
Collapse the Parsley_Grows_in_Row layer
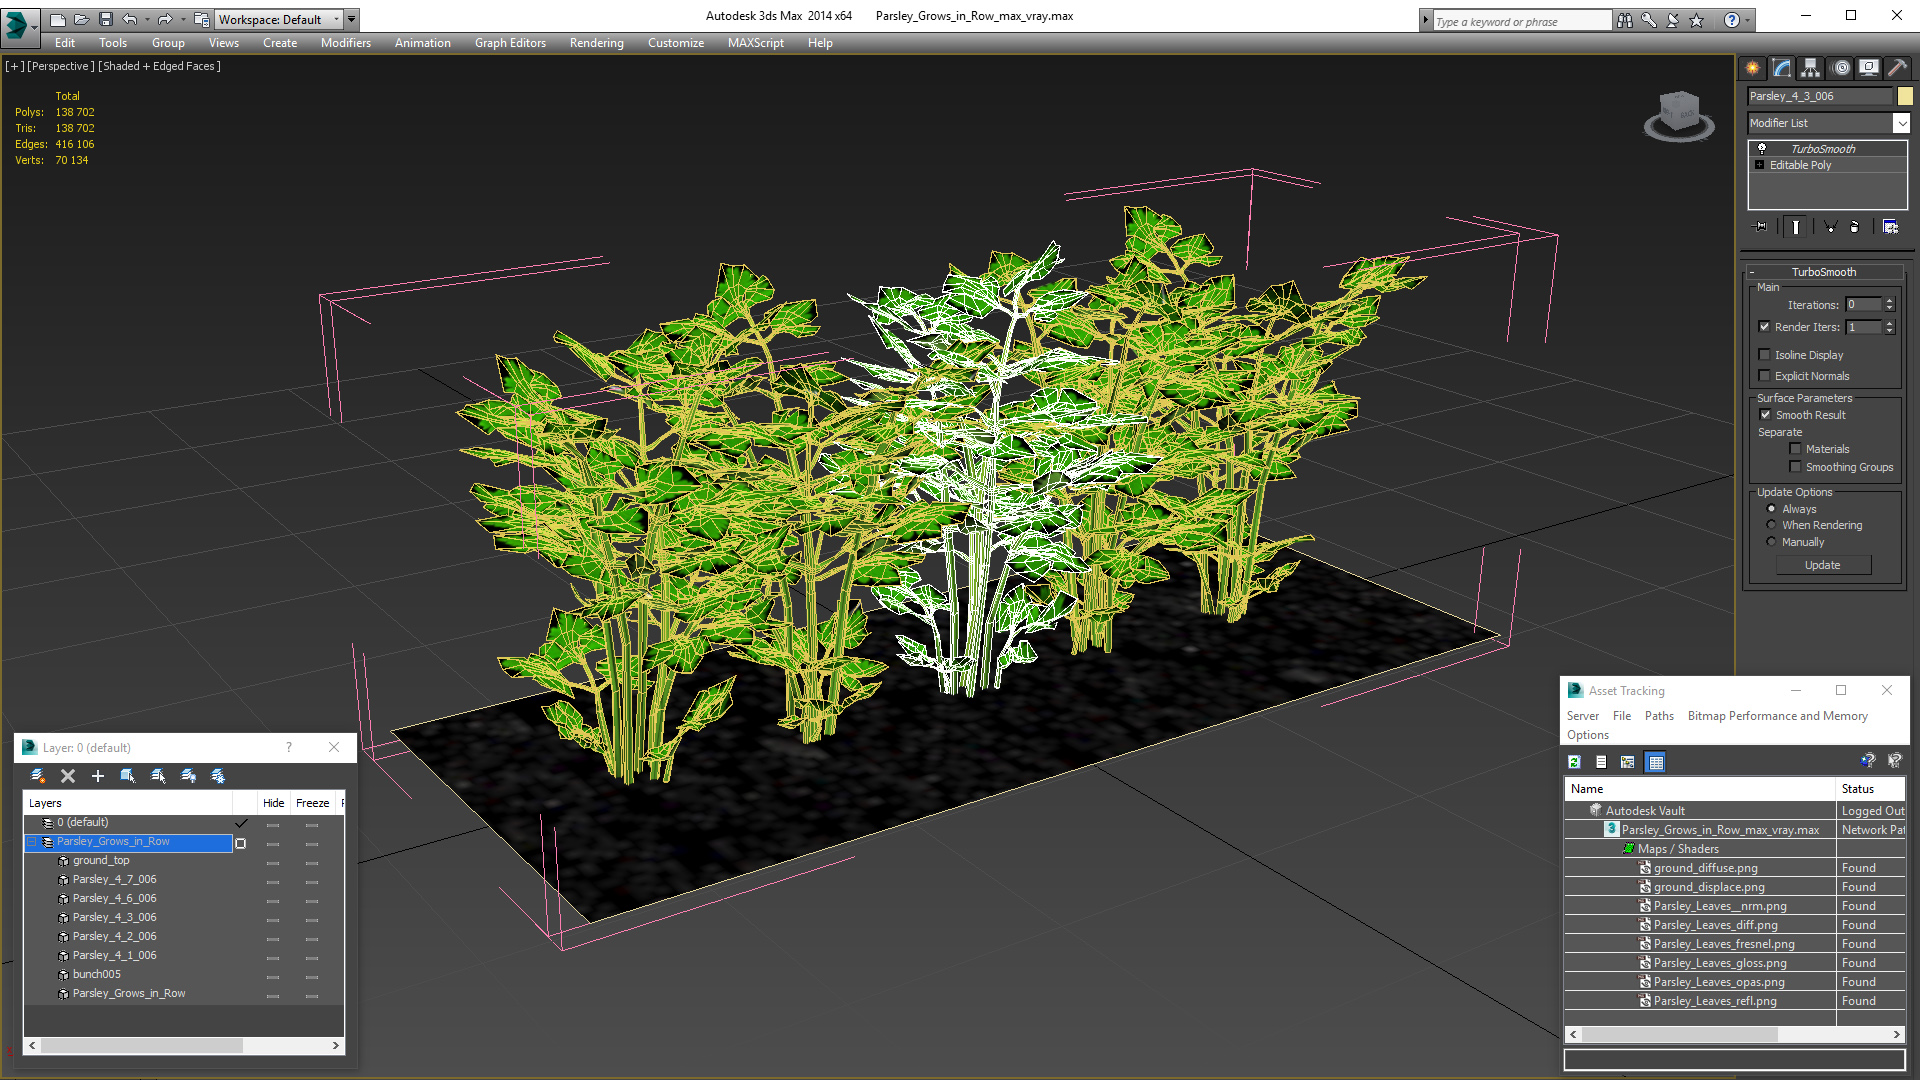pos(32,842)
